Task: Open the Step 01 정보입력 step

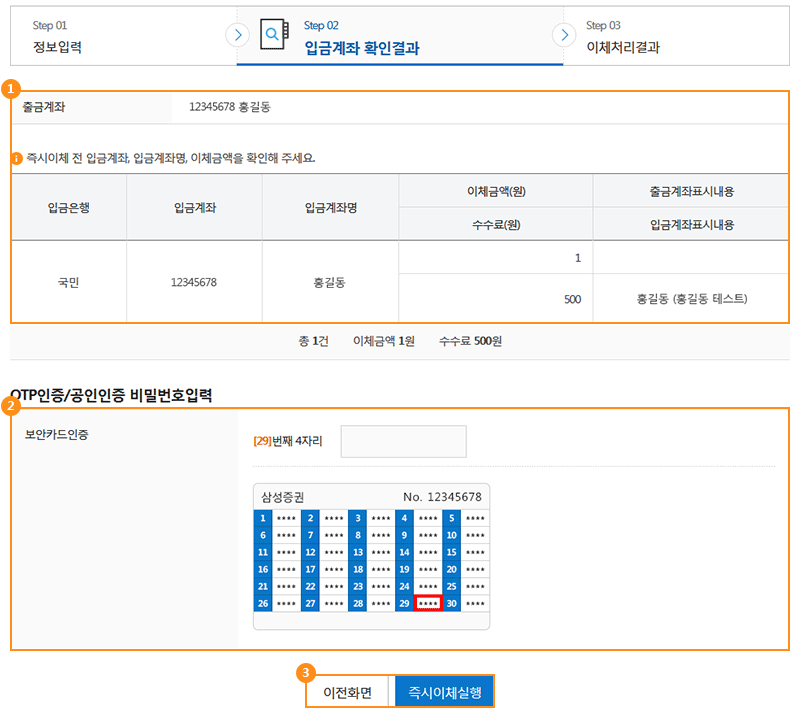Action: [123, 36]
